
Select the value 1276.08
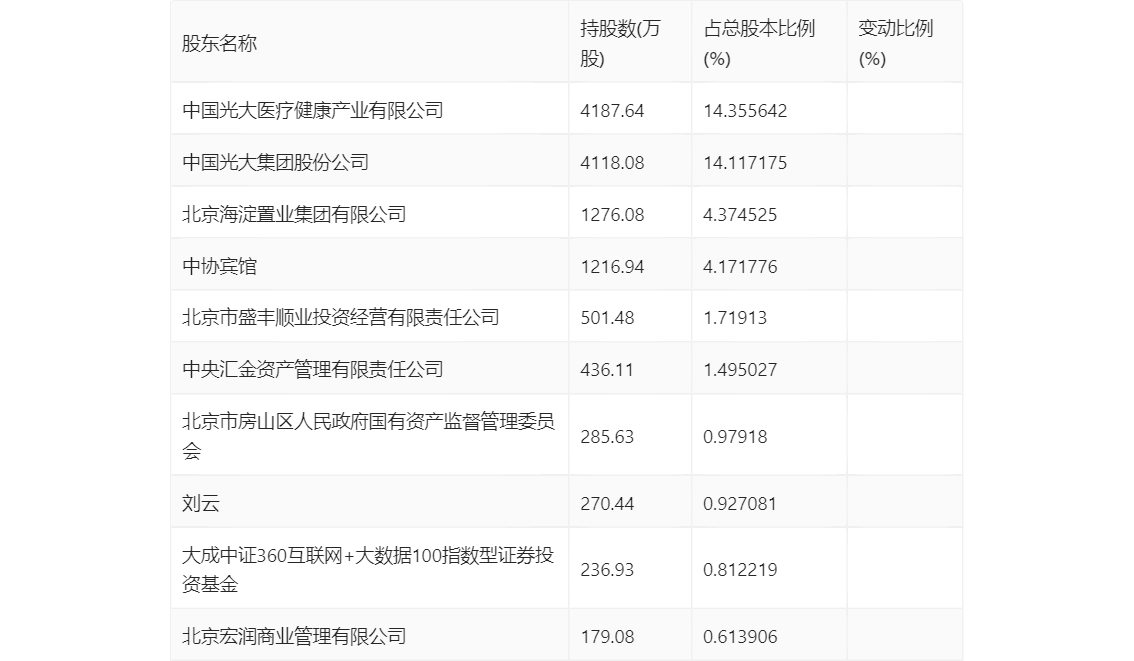pos(612,215)
